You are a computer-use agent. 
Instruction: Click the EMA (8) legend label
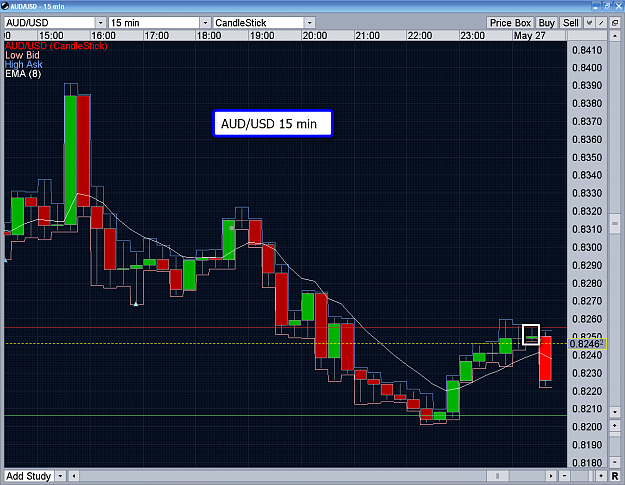click(23, 73)
